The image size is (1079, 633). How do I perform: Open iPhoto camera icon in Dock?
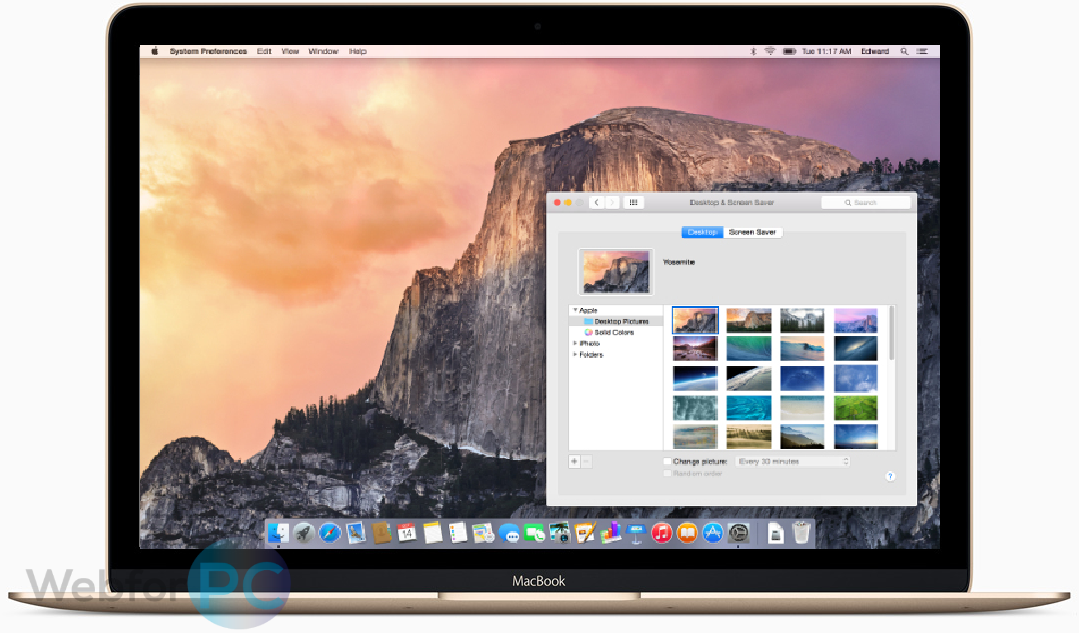tap(559, 533)
